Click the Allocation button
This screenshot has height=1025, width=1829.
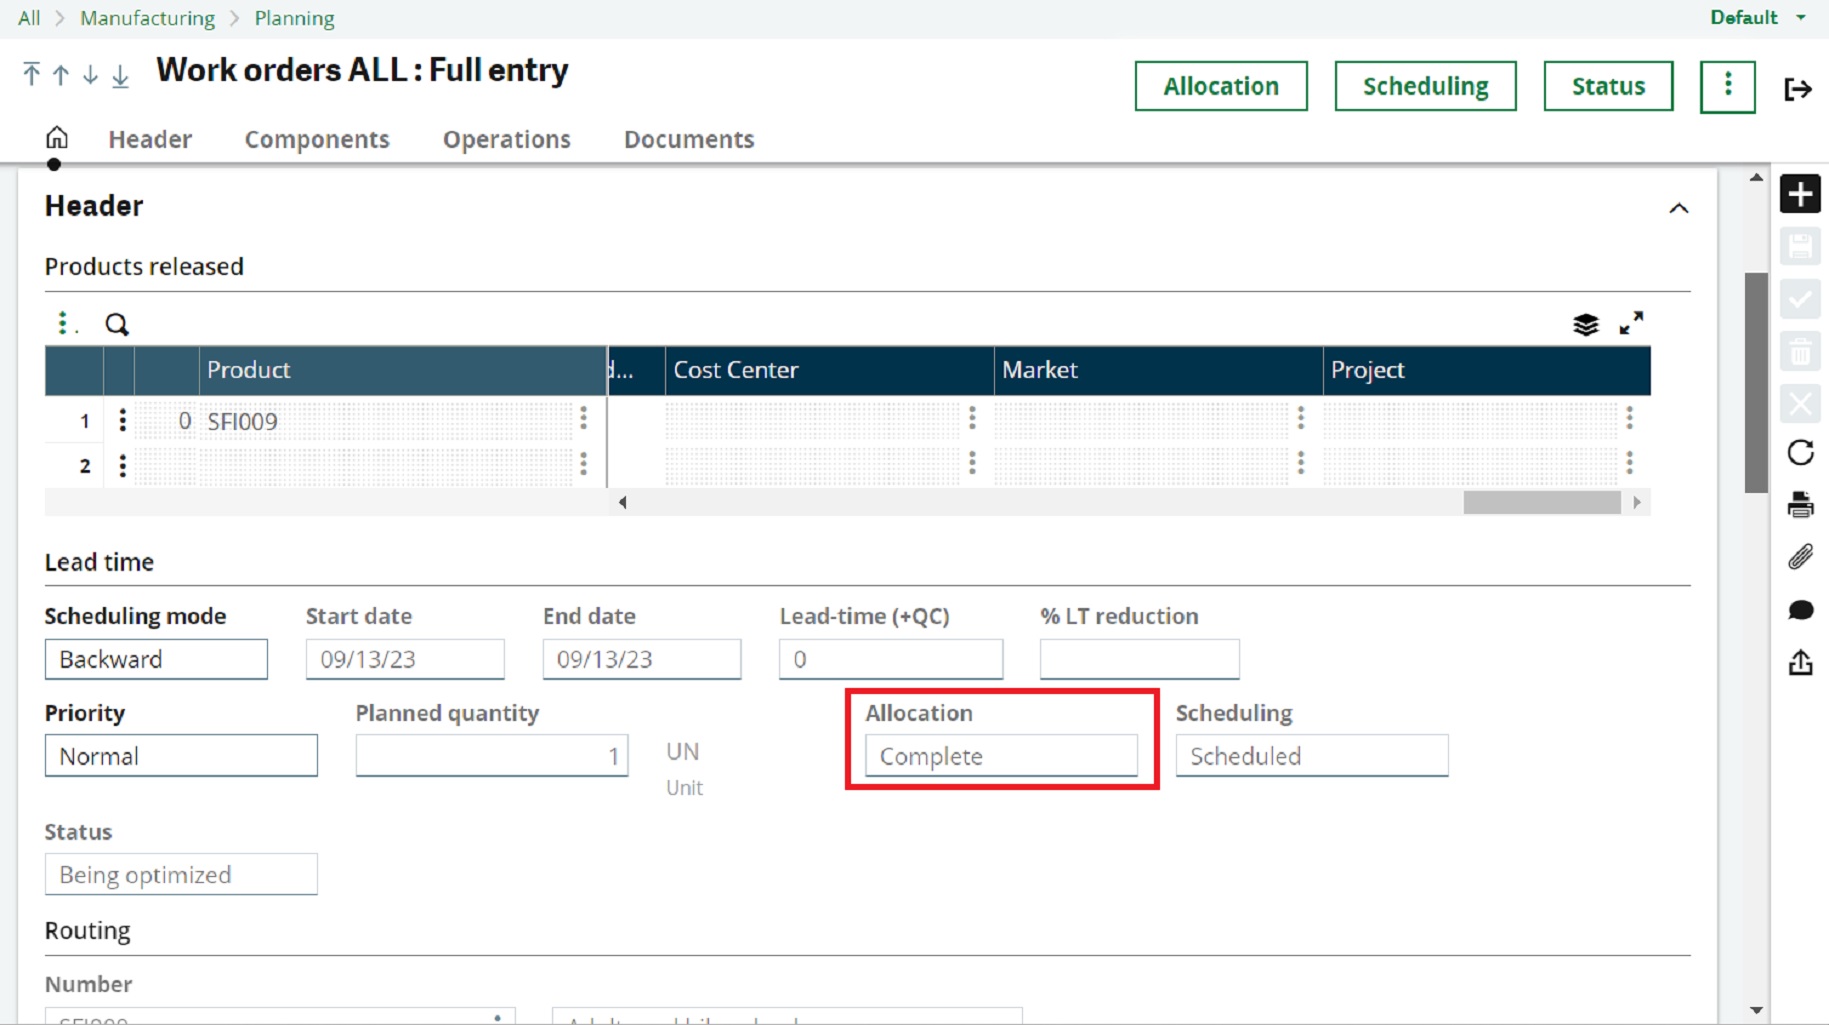(1220, 86)
